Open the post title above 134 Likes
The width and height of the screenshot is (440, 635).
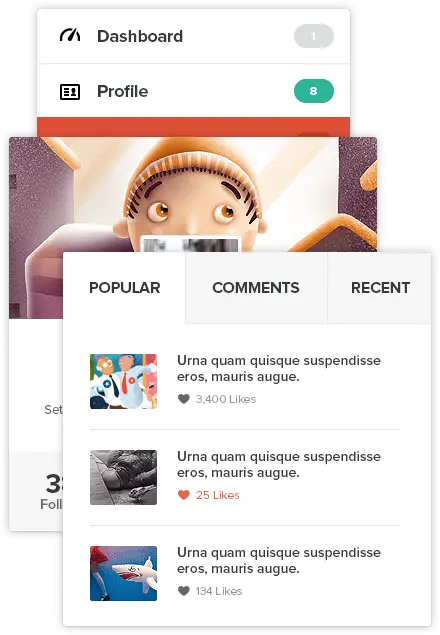279,560
